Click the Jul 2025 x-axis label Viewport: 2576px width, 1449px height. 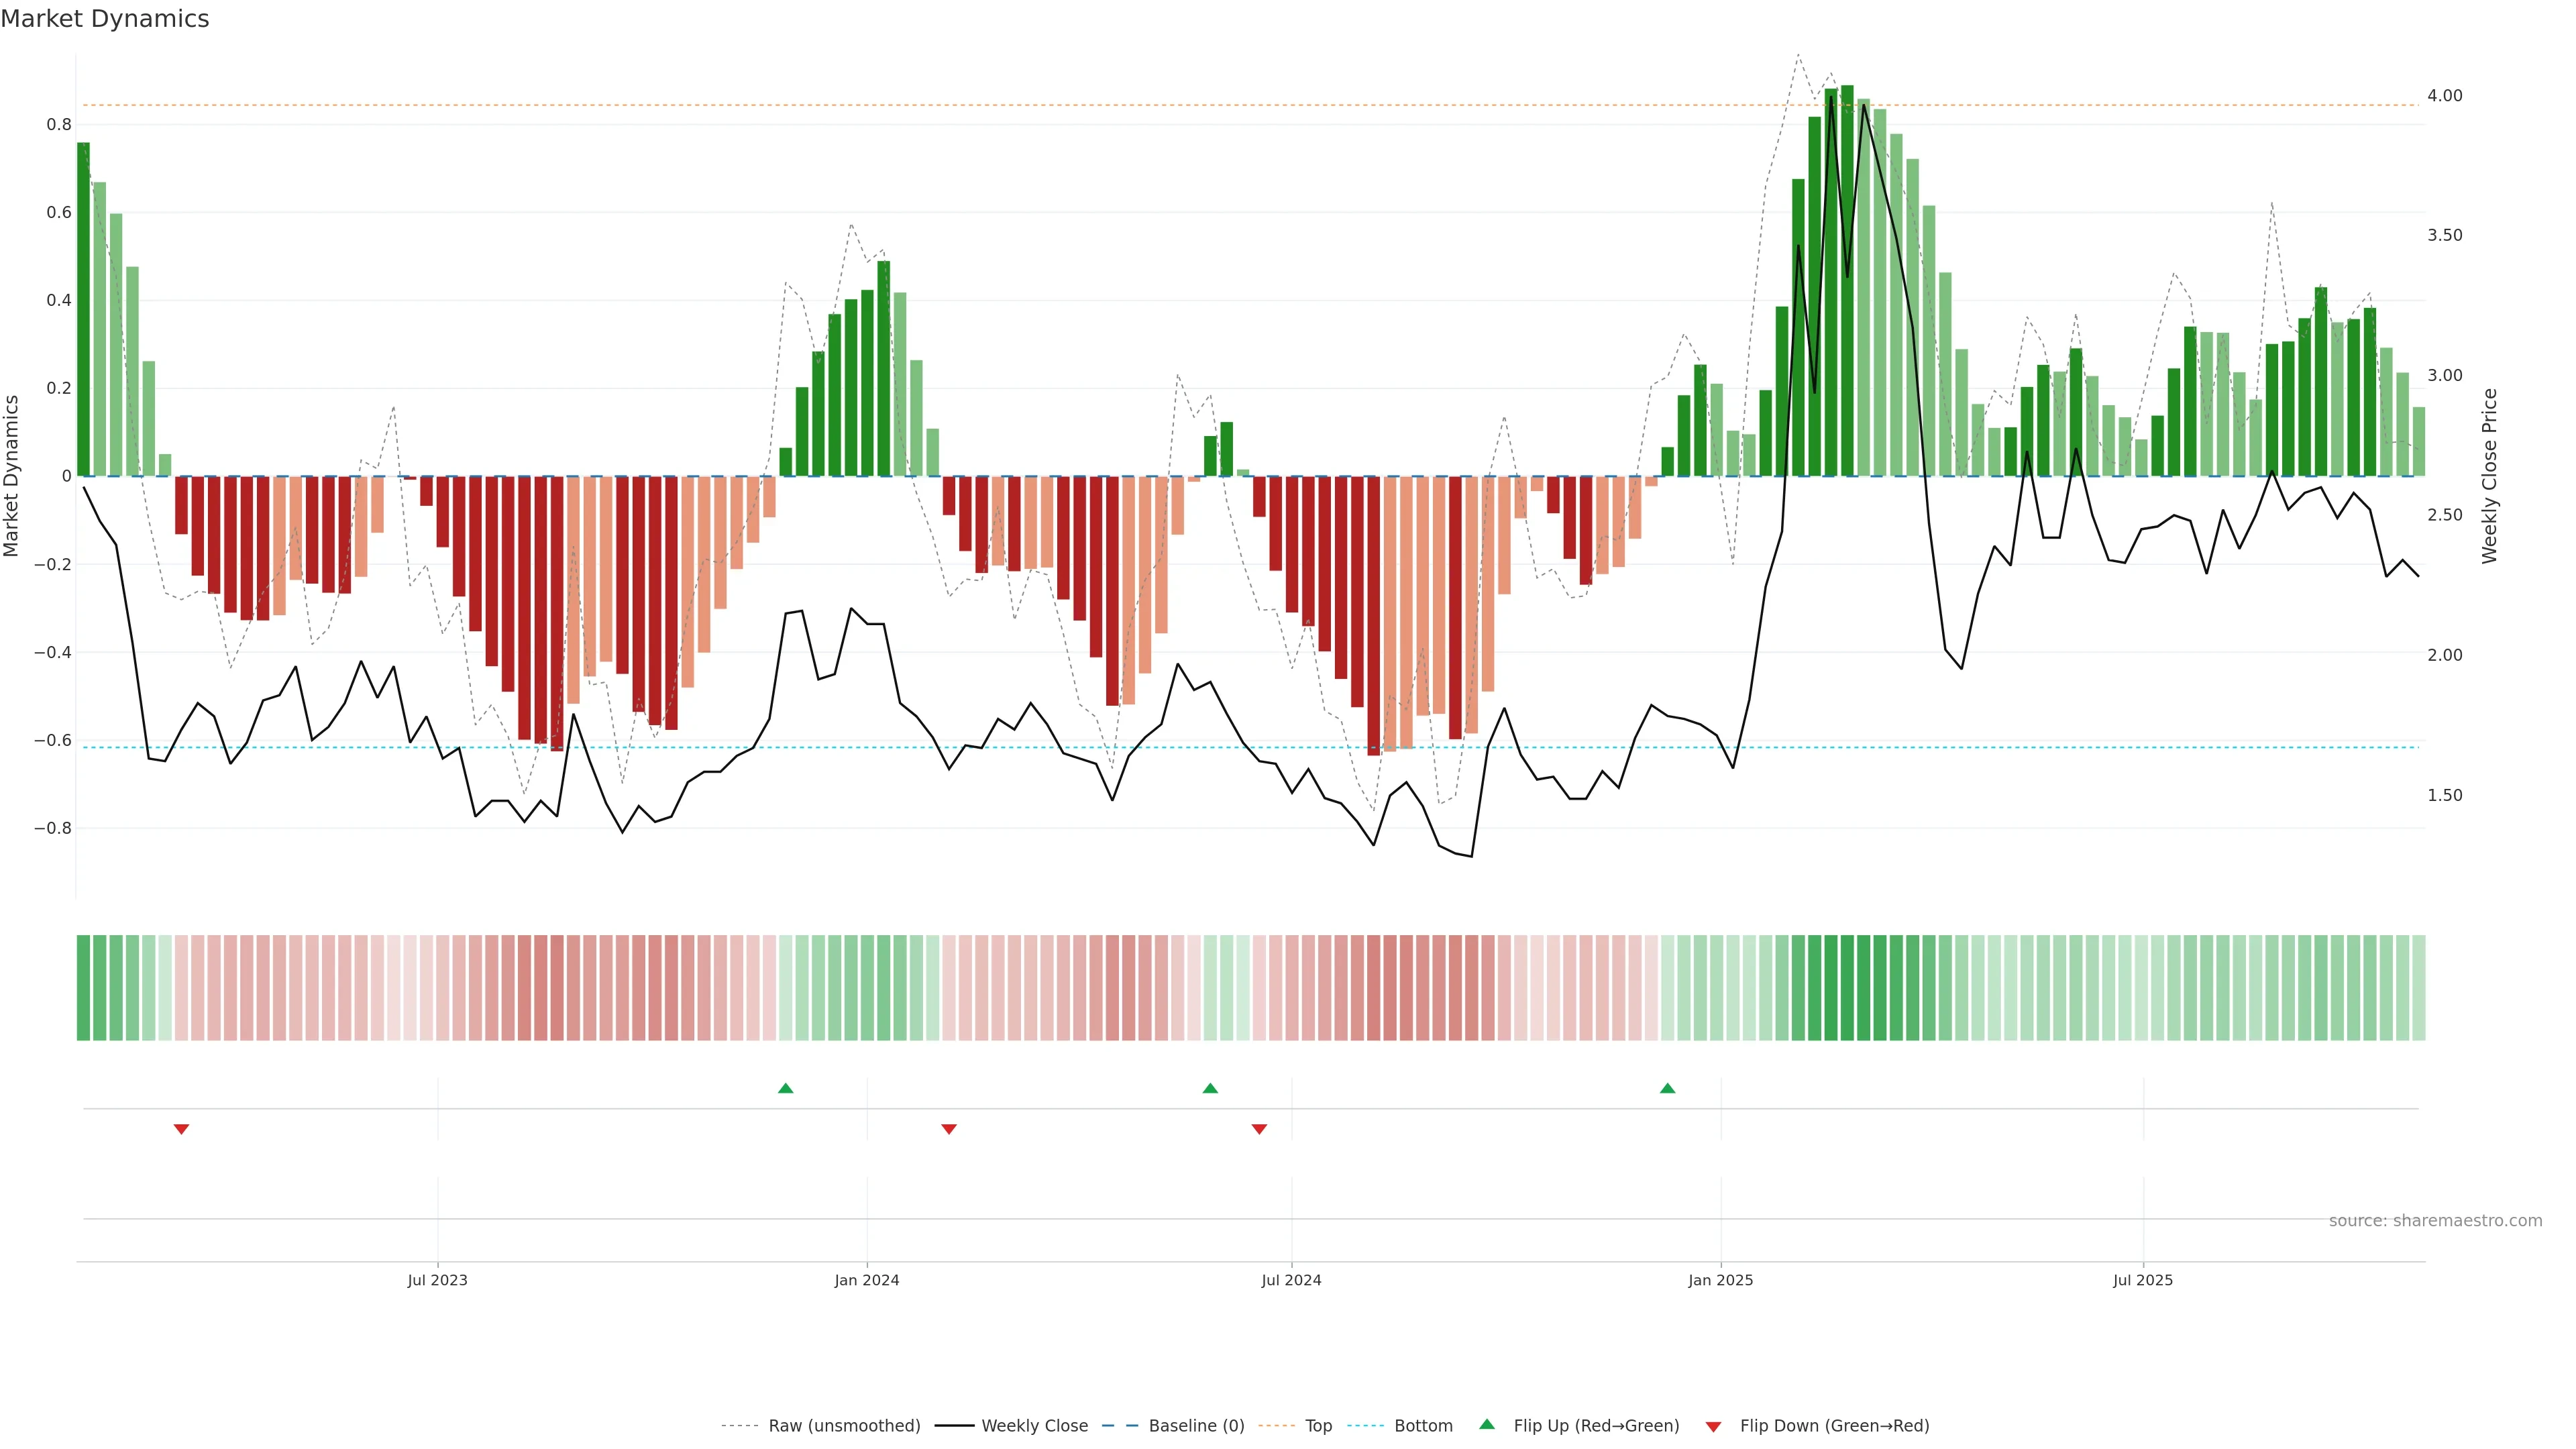[2142, 1280]
